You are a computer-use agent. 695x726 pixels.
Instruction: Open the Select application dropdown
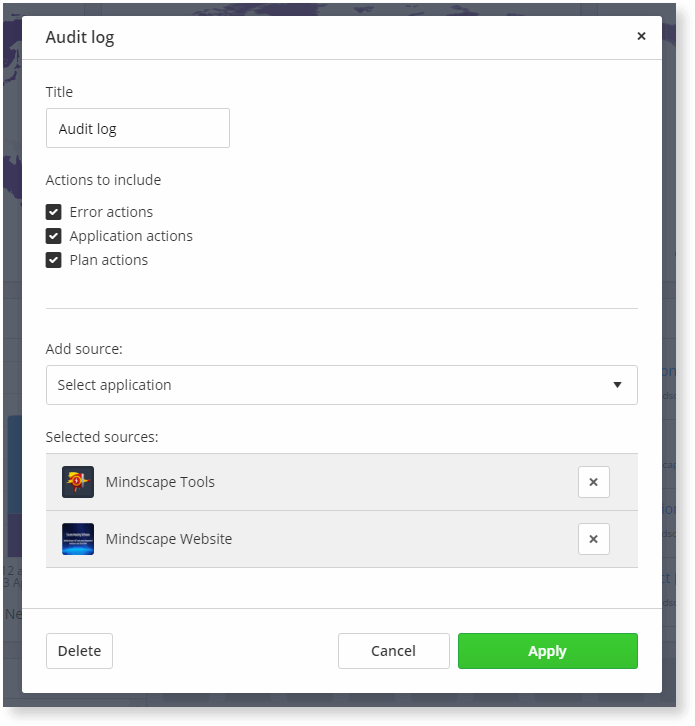tap(341, 385)
